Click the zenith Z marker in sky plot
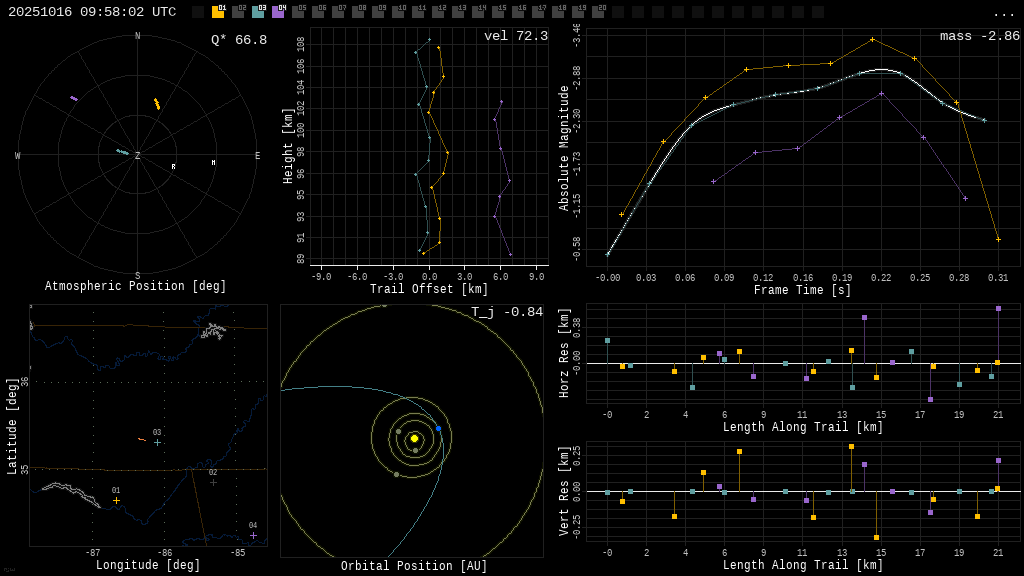 tap(137, 156)
